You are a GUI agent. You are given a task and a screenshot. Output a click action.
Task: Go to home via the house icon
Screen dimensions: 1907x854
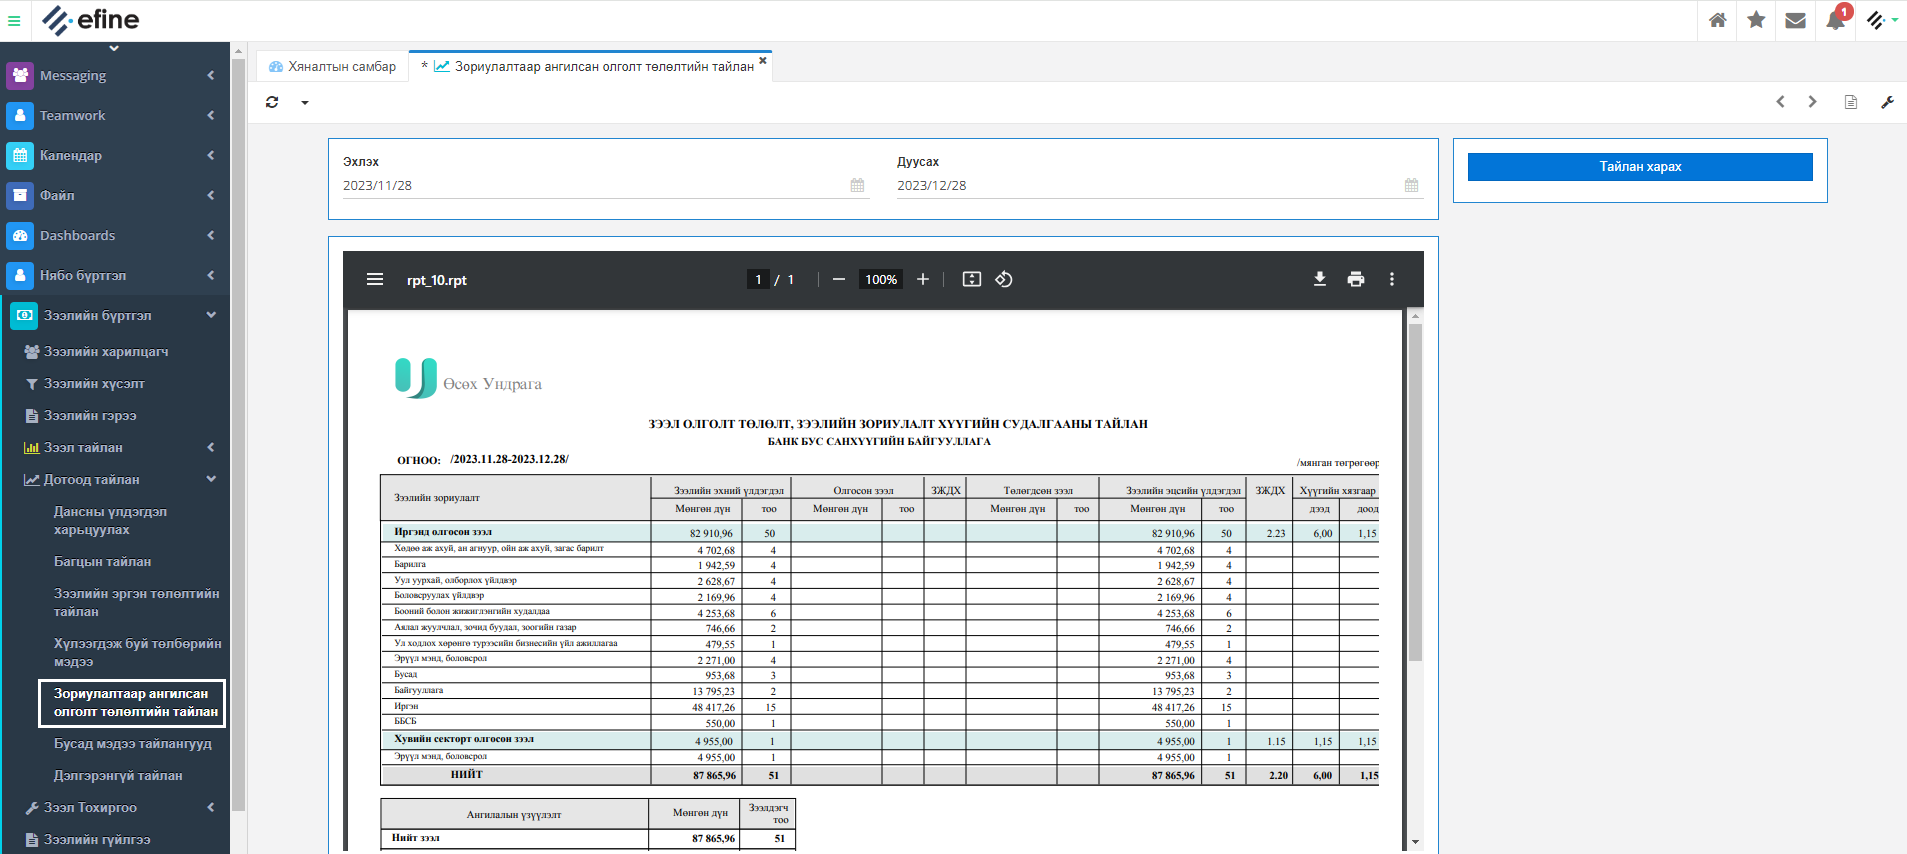(x=1718, y=20)
